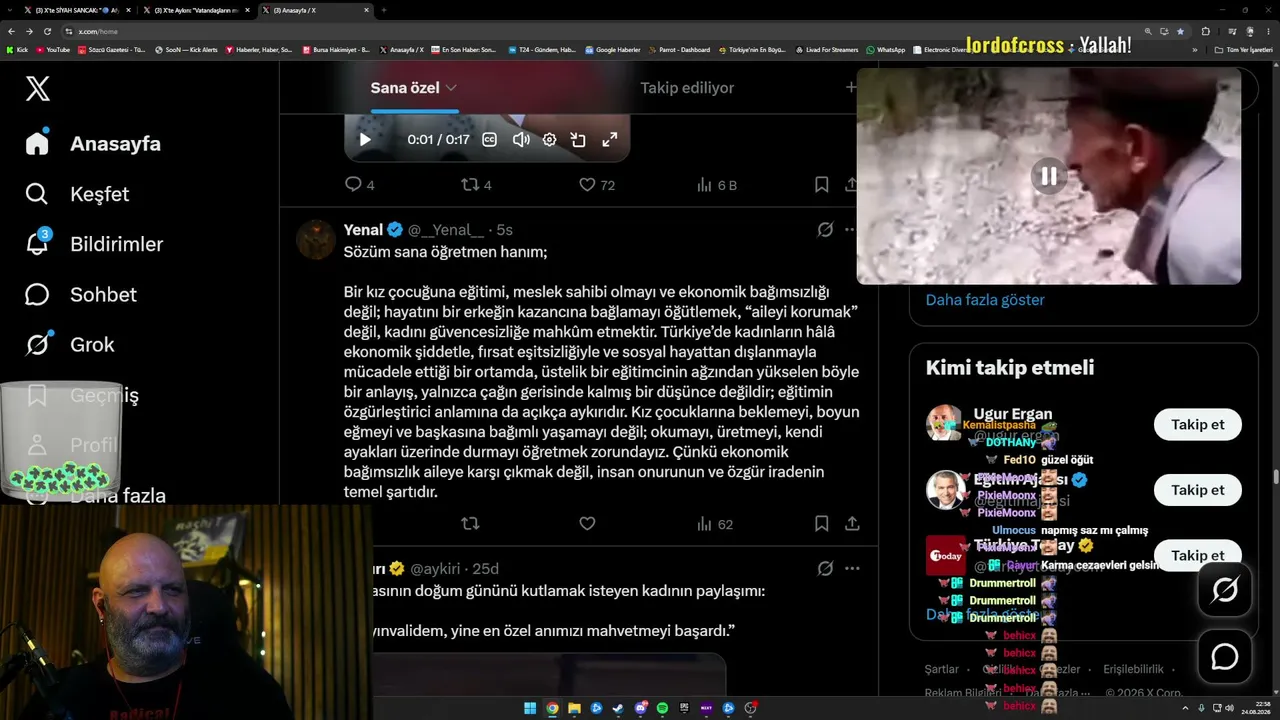Open the floating Grok button
Viewport: 1280px width, 720px height.
point(1224,590)
